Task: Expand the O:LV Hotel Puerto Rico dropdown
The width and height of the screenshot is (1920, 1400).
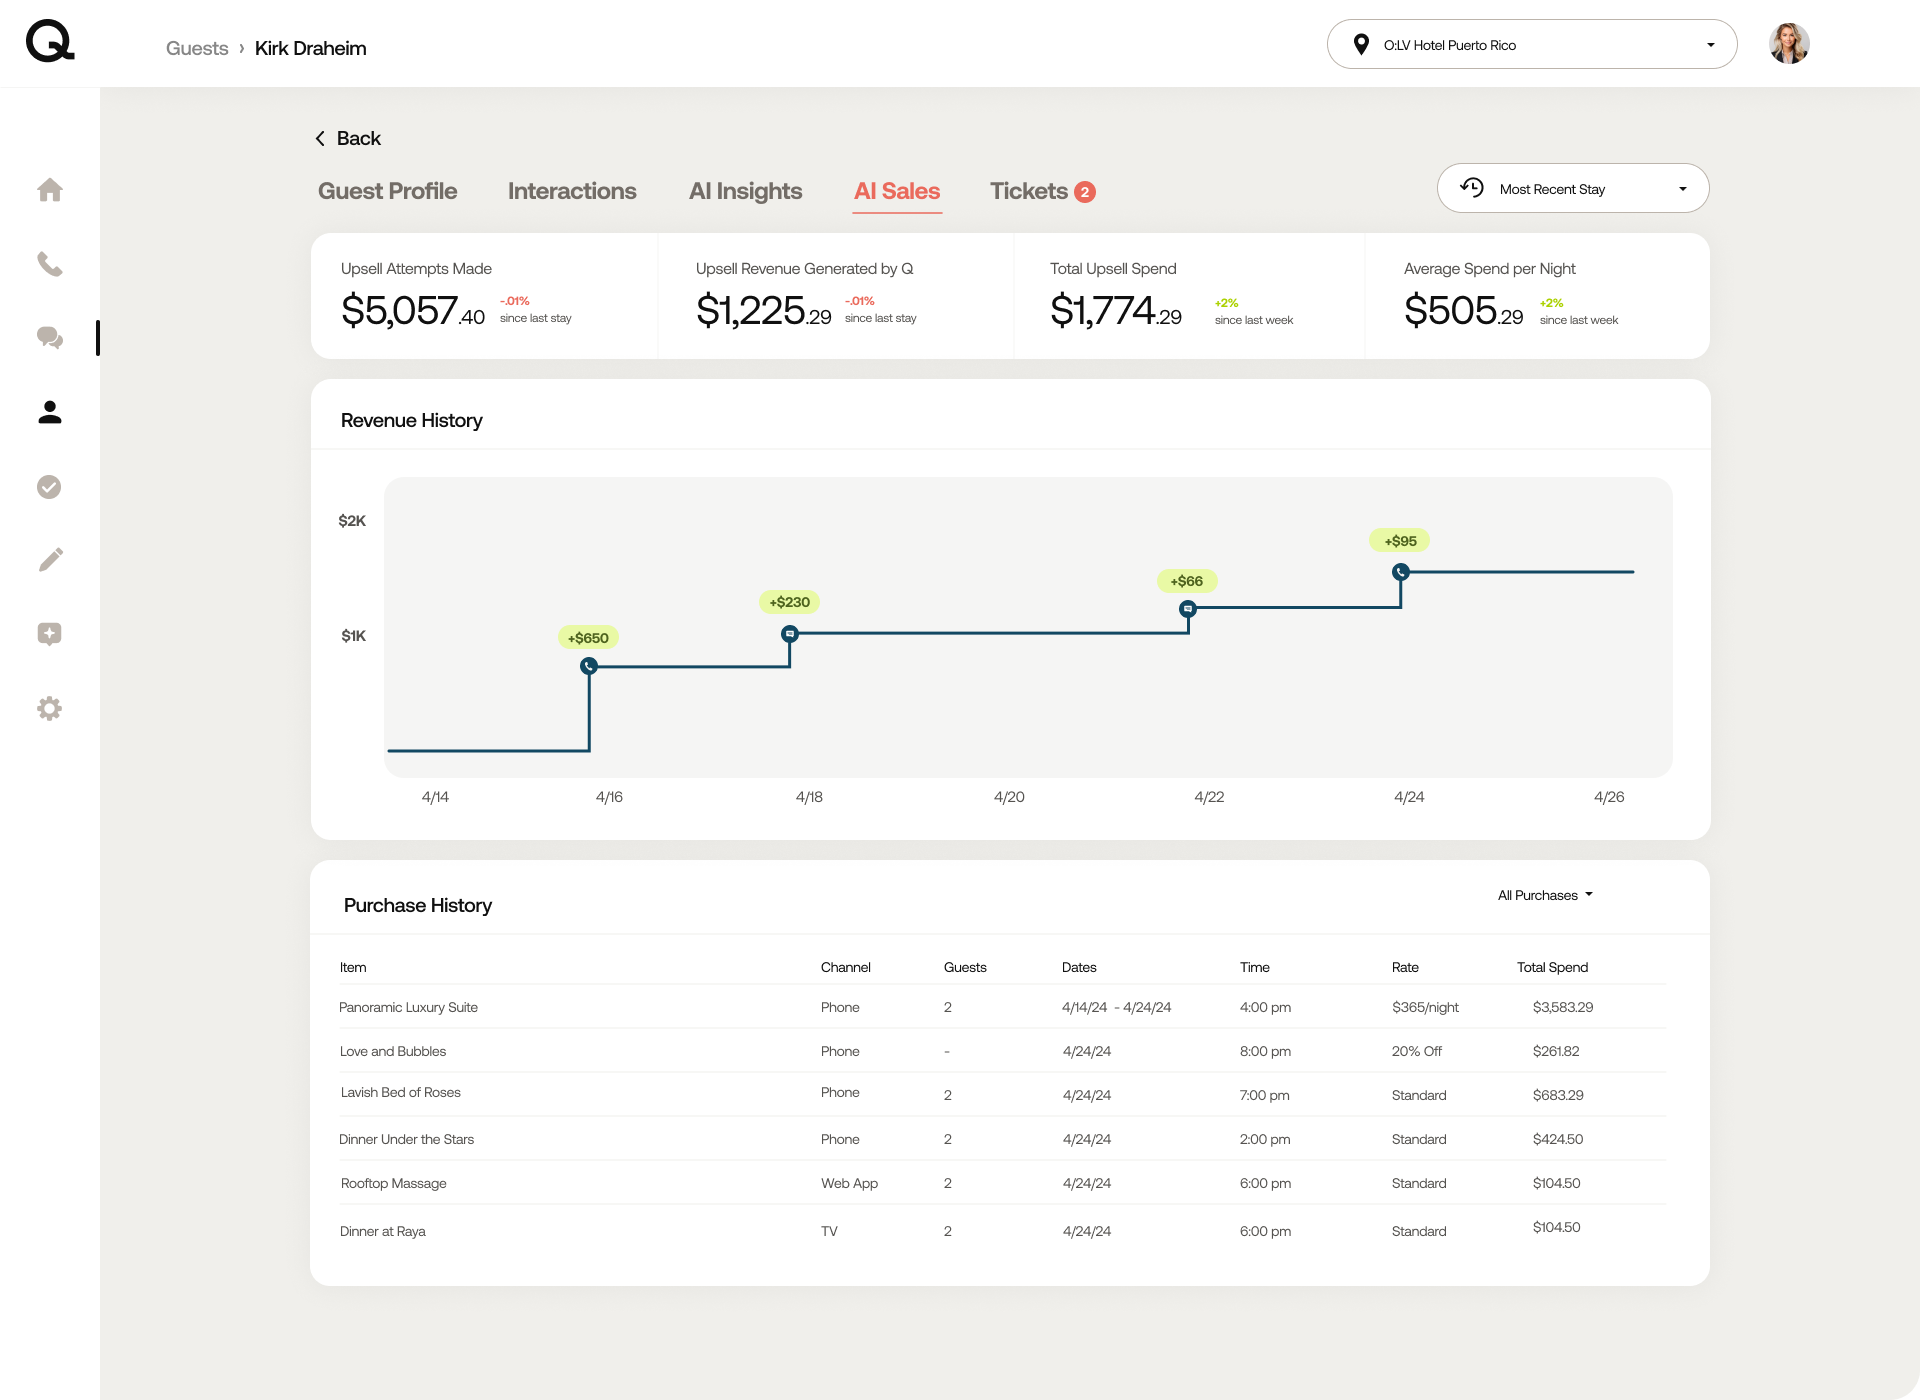Action: pos(1531,45)
